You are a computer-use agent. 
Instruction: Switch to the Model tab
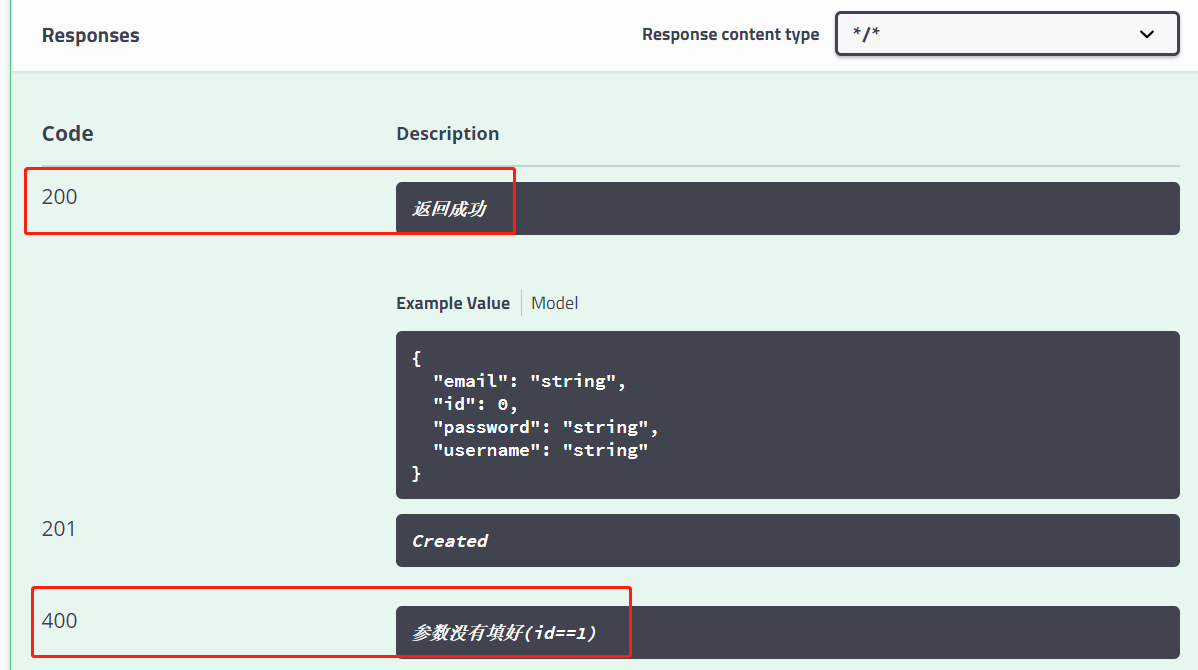point(555,303)
